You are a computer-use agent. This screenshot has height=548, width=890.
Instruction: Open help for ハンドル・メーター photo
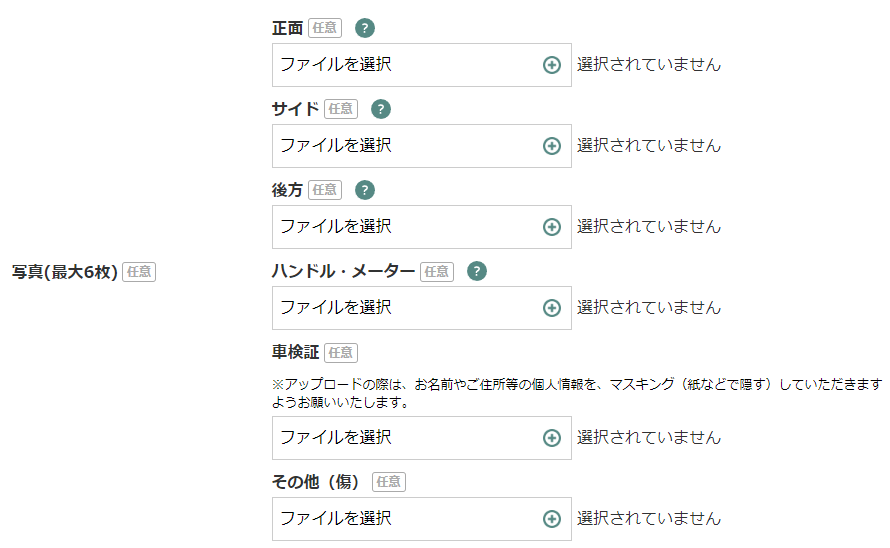point(477,271)
